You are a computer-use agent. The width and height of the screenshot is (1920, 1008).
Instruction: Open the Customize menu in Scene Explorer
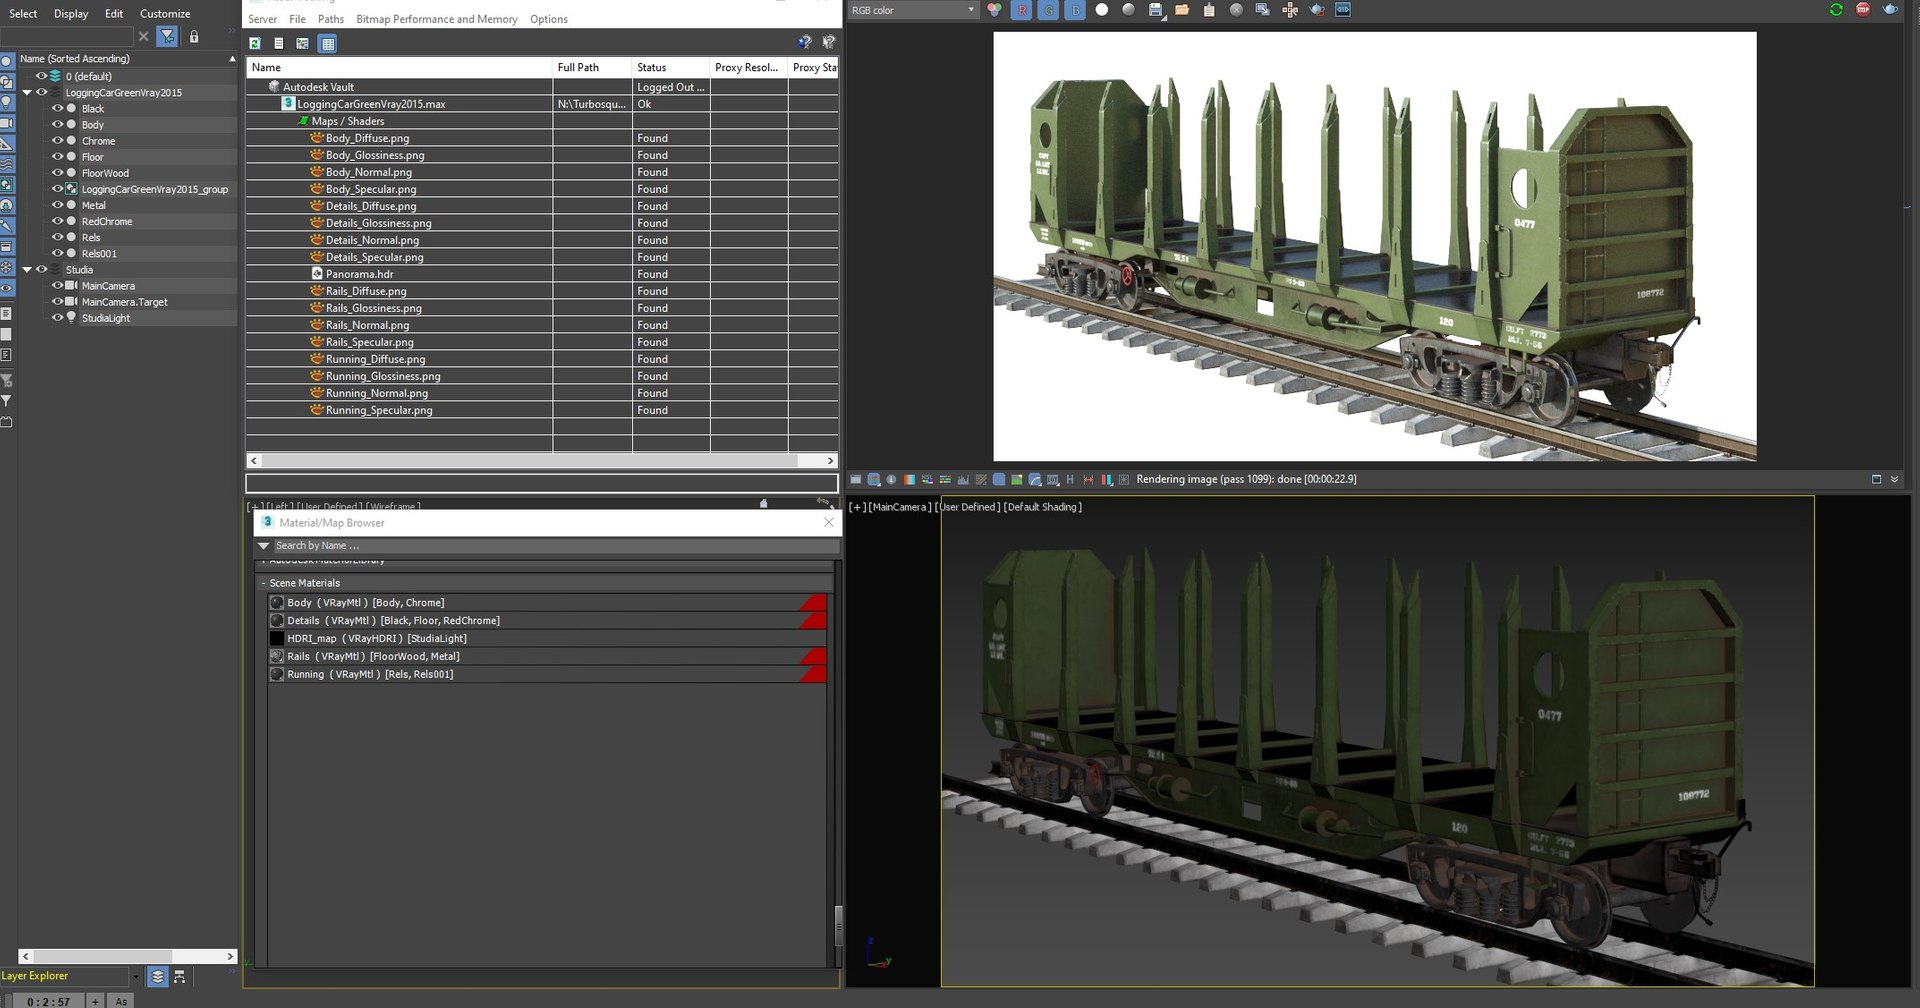pyautogui.click(x=165, y=14)
